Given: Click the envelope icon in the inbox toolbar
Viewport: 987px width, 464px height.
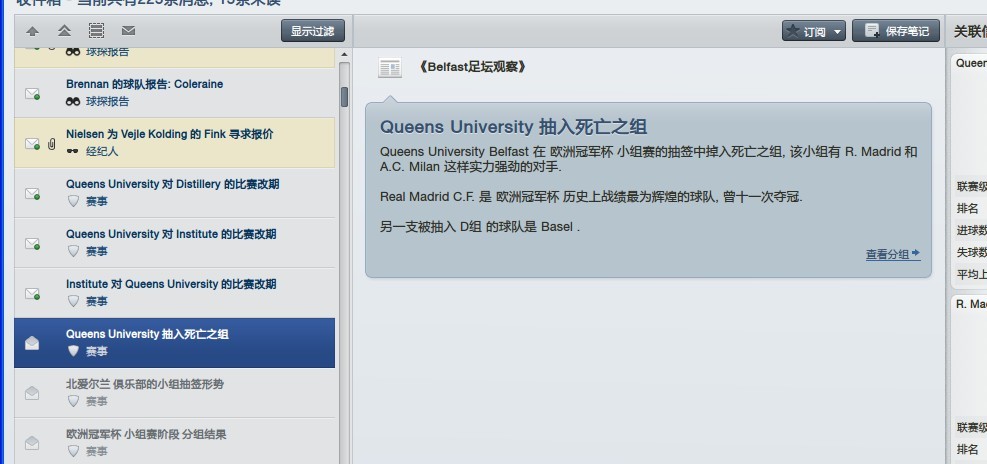Looking at the screenshot, I should pyautogui.click(x=128, y=31).
